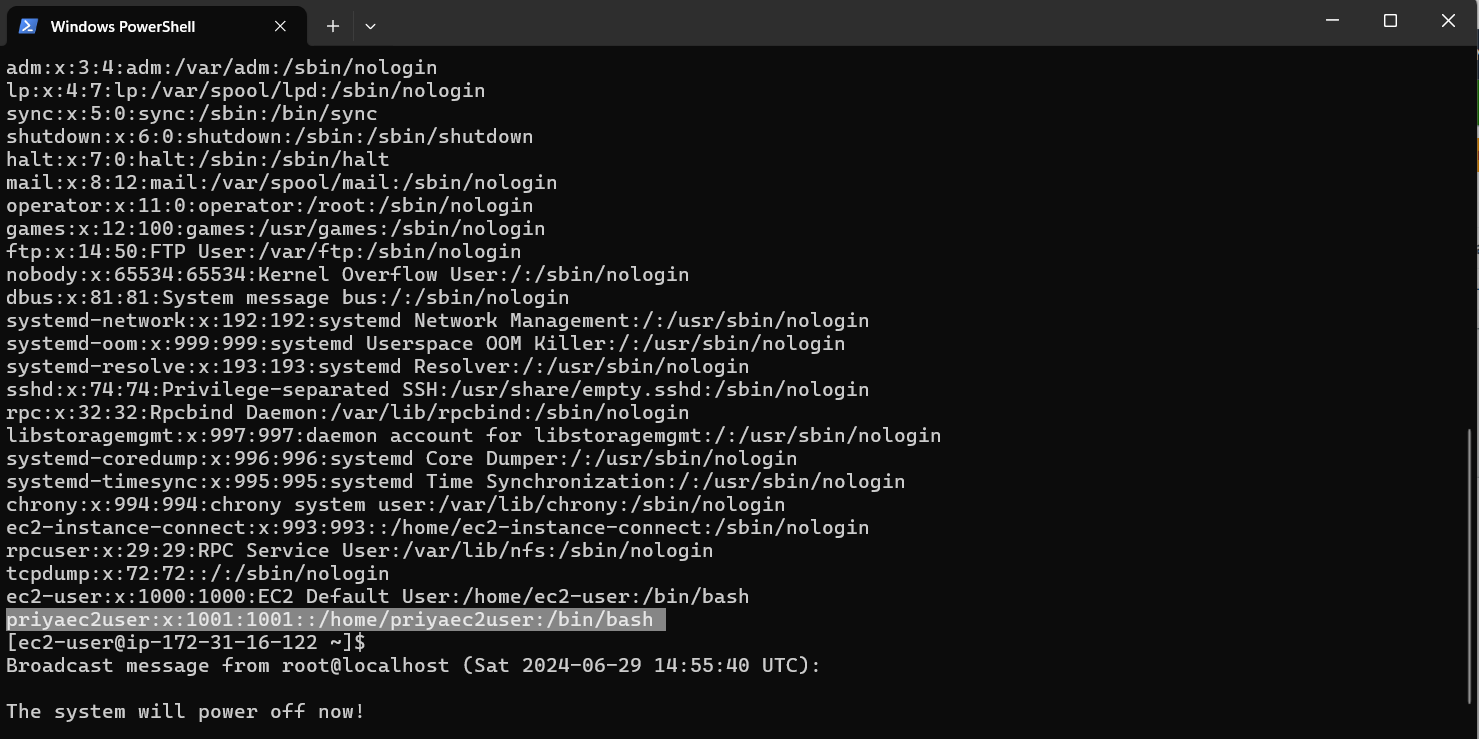Close the Windows PowerShell tab

click(x=281, y=26)
